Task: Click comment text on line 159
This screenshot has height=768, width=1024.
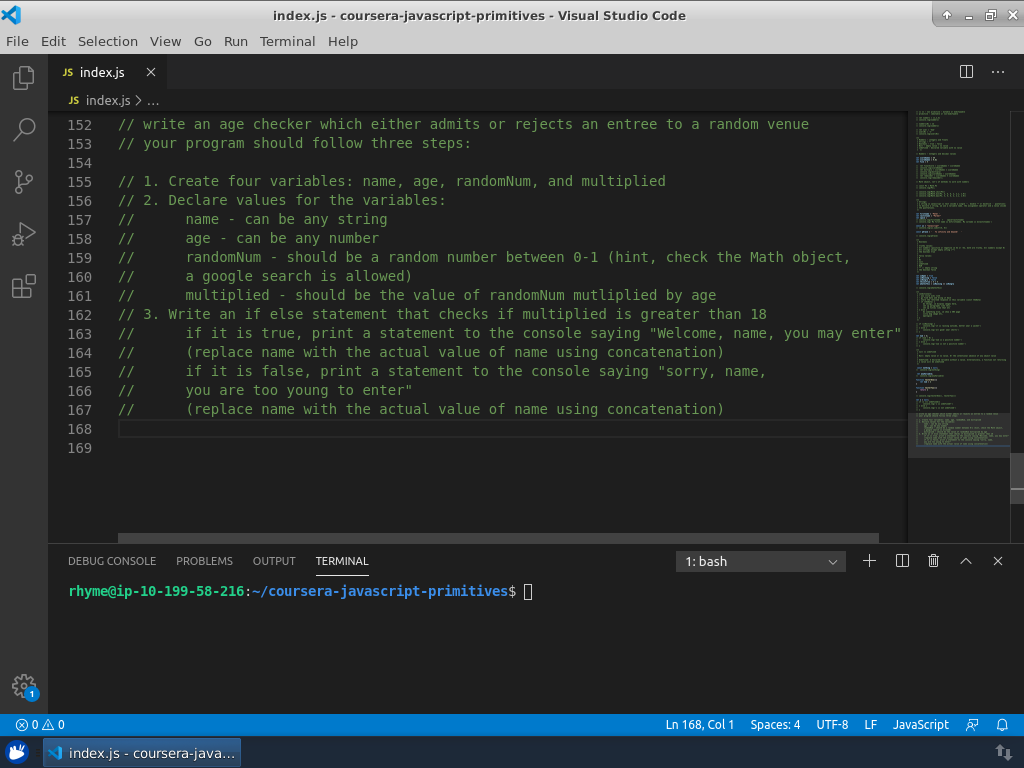Action: coord(484,257)
